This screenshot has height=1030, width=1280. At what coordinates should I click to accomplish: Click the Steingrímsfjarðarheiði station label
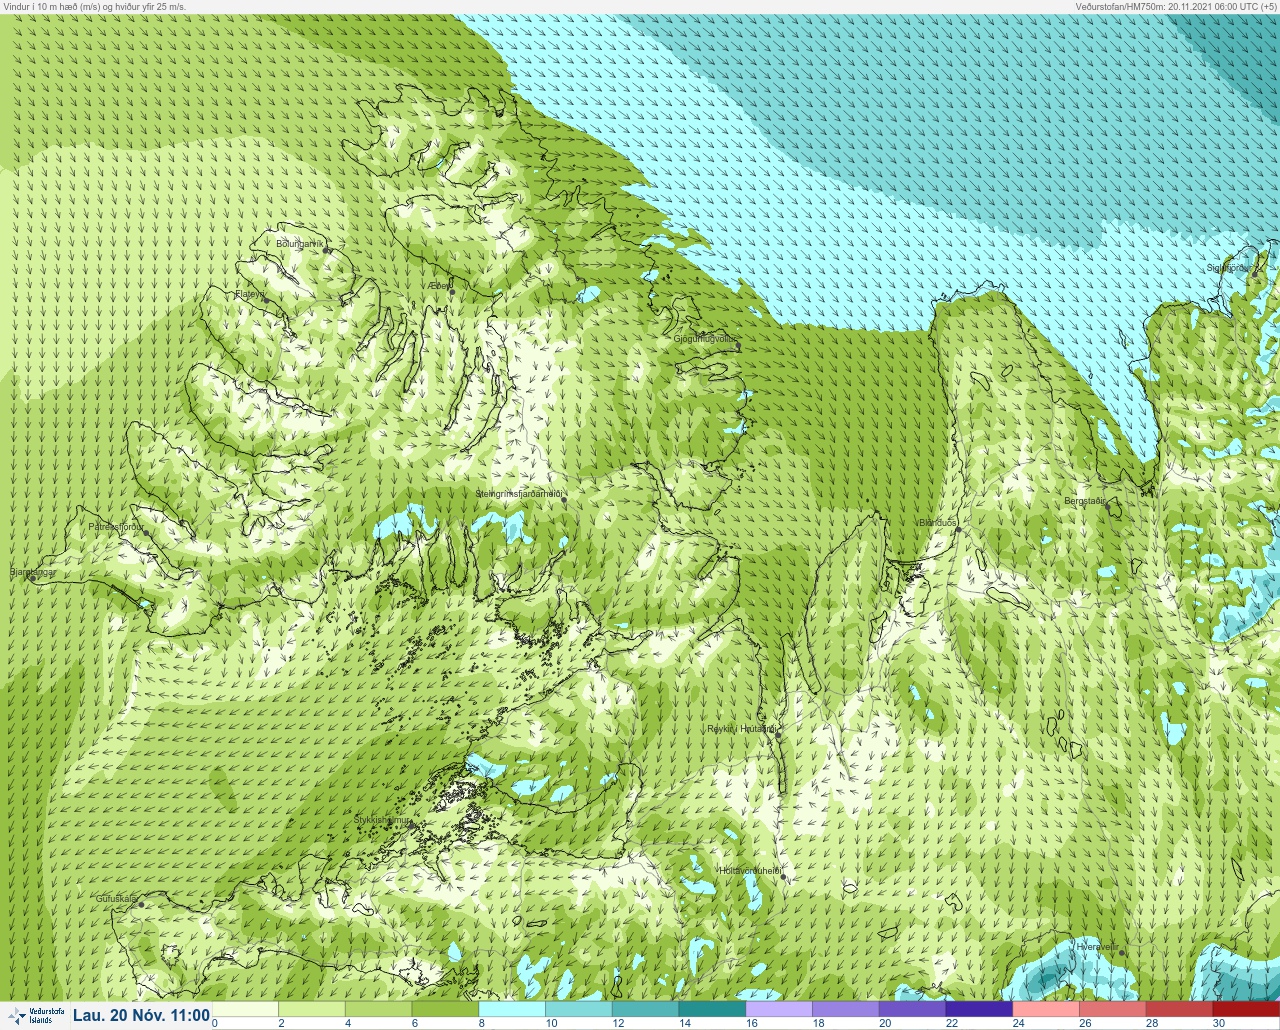(x=519, y=494)
